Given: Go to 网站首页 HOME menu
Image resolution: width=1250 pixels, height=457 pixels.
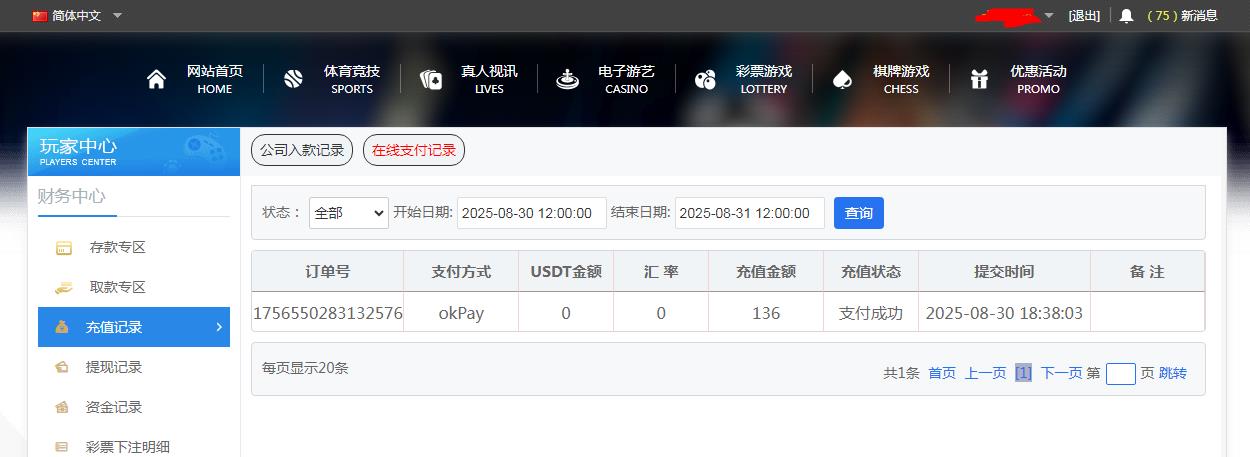Looking at the screenshot, I should tap(214, 80).
